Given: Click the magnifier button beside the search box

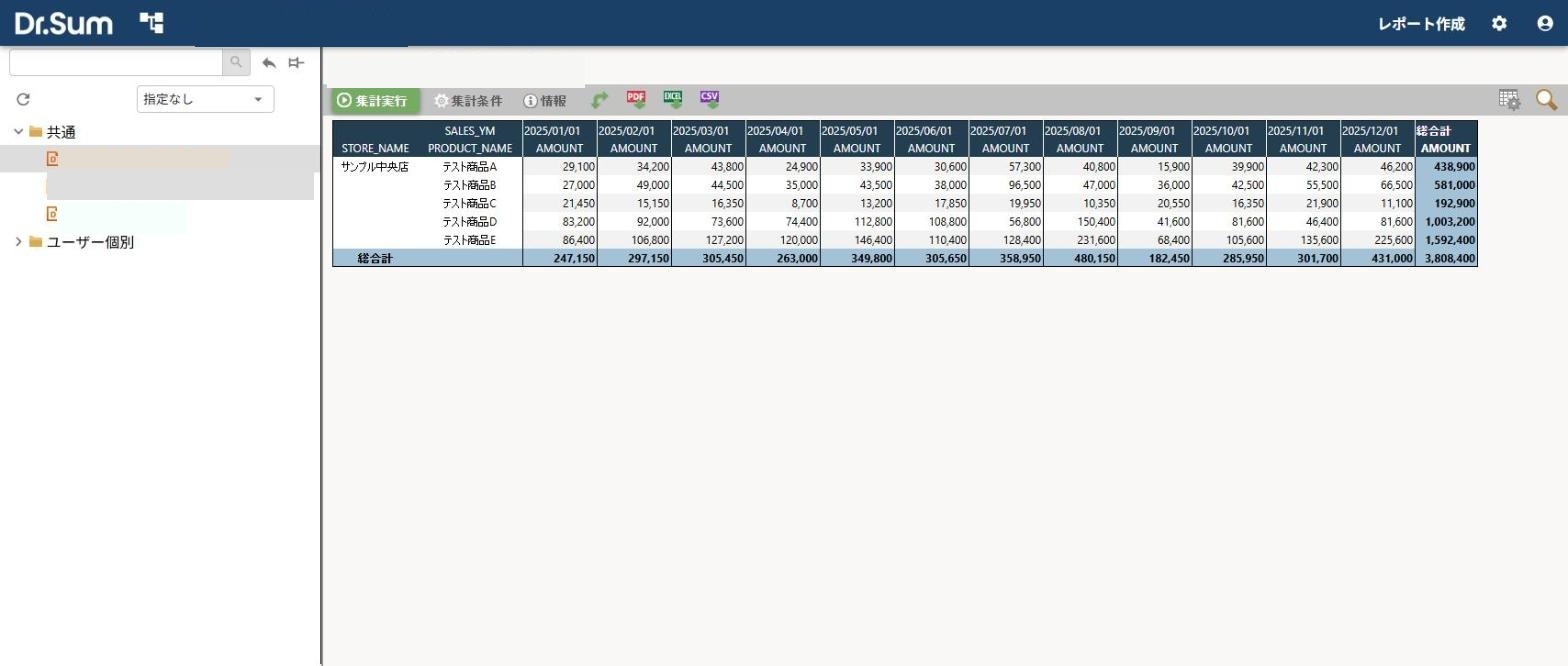Looking at the screenshot, I should coord(236,62).
